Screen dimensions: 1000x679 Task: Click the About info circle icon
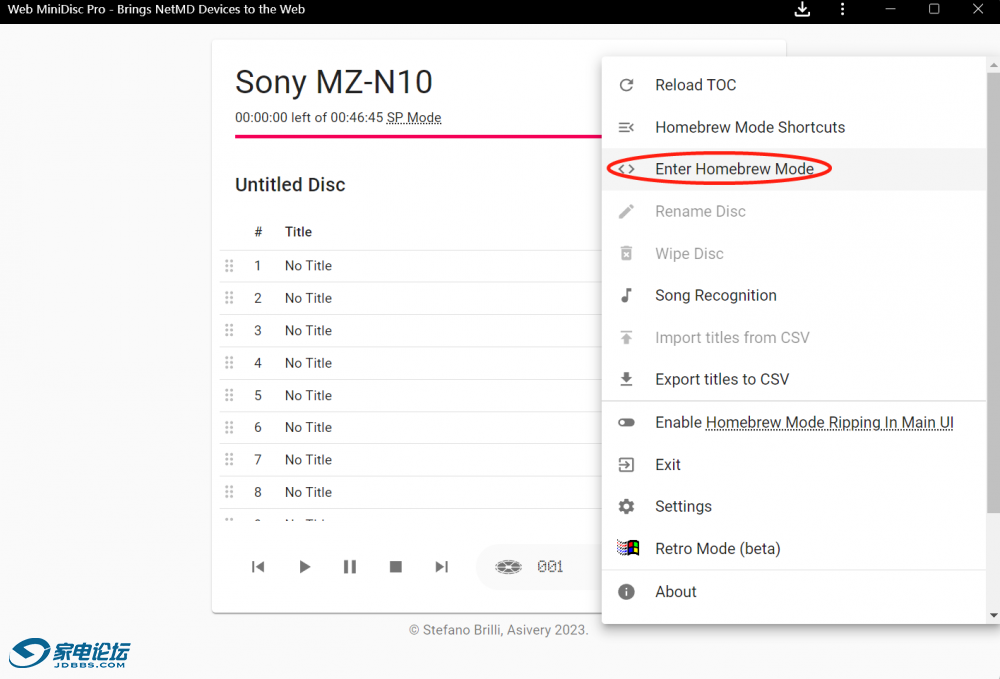(x=626, y=592)
